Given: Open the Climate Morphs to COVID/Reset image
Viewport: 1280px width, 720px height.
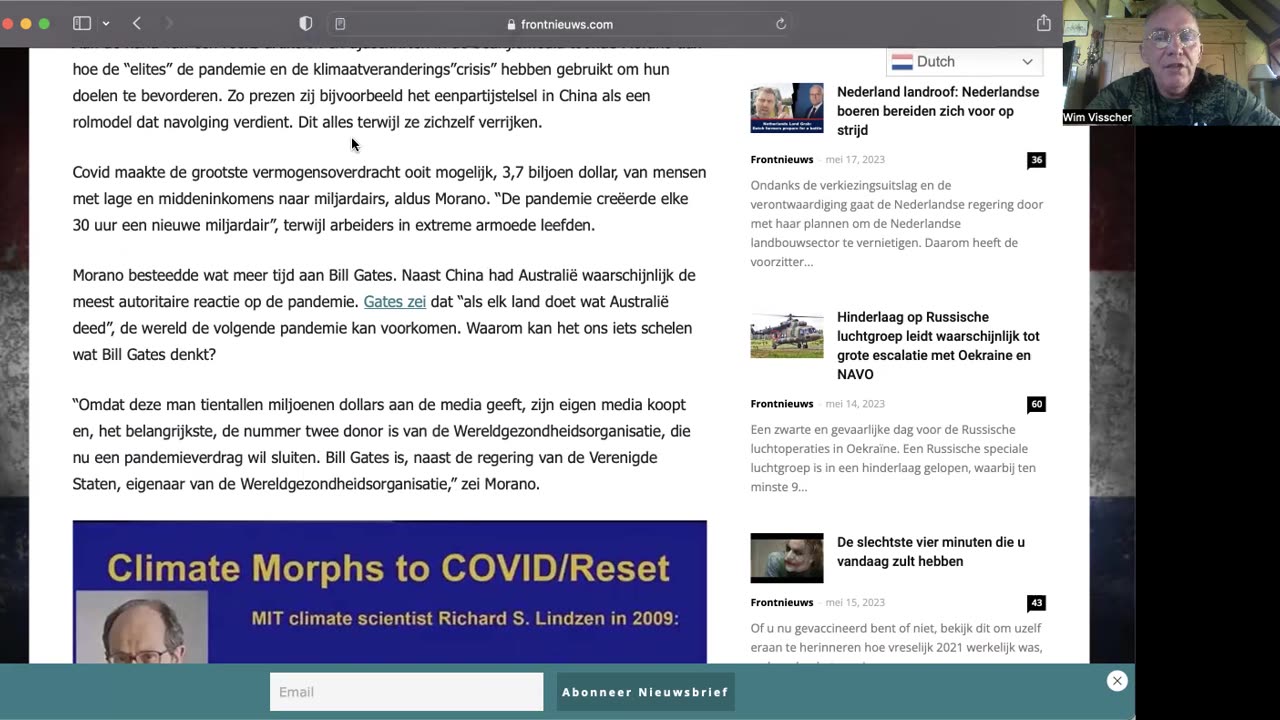Looking at the screenshot, I should coord(389,592).
